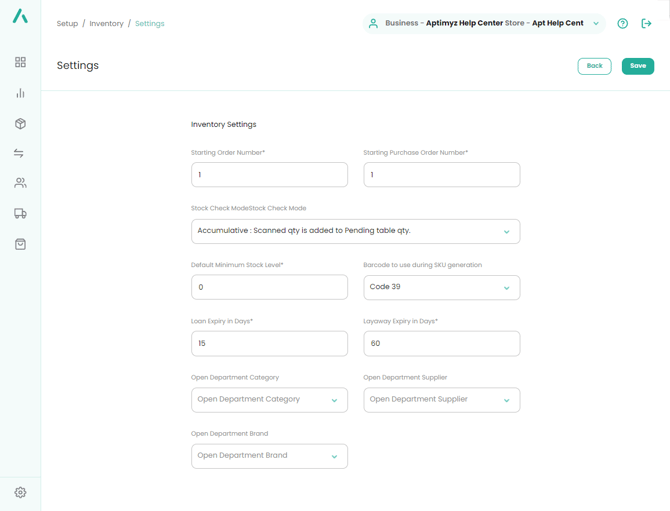670x511 pixels.
Task: Click the logout icon in header
Action: (x=646, y=23)
